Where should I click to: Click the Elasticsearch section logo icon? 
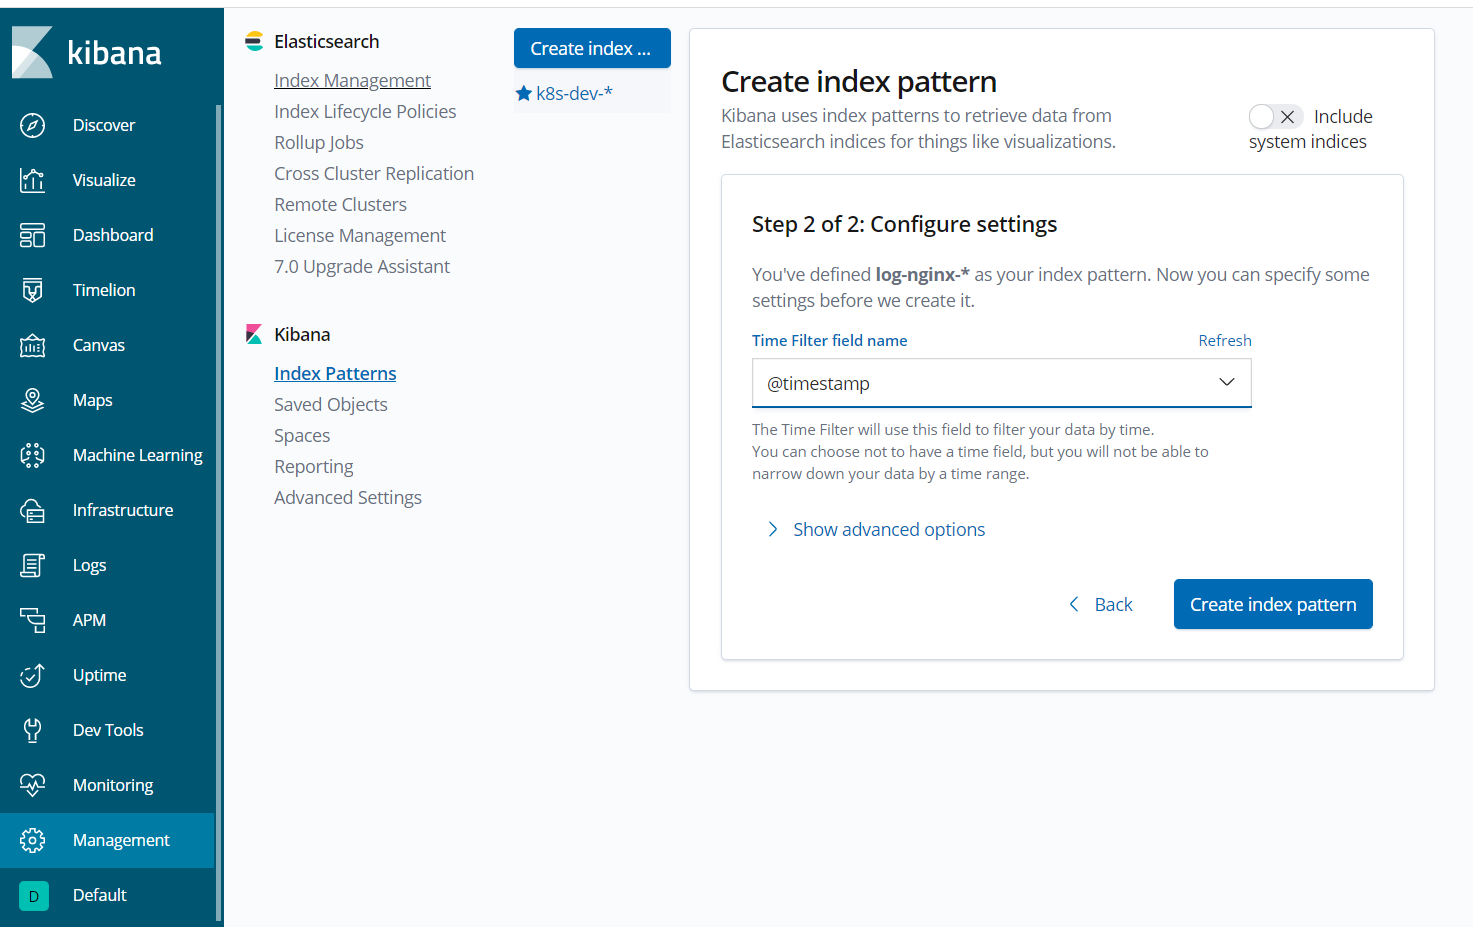[x=254, y=41]
